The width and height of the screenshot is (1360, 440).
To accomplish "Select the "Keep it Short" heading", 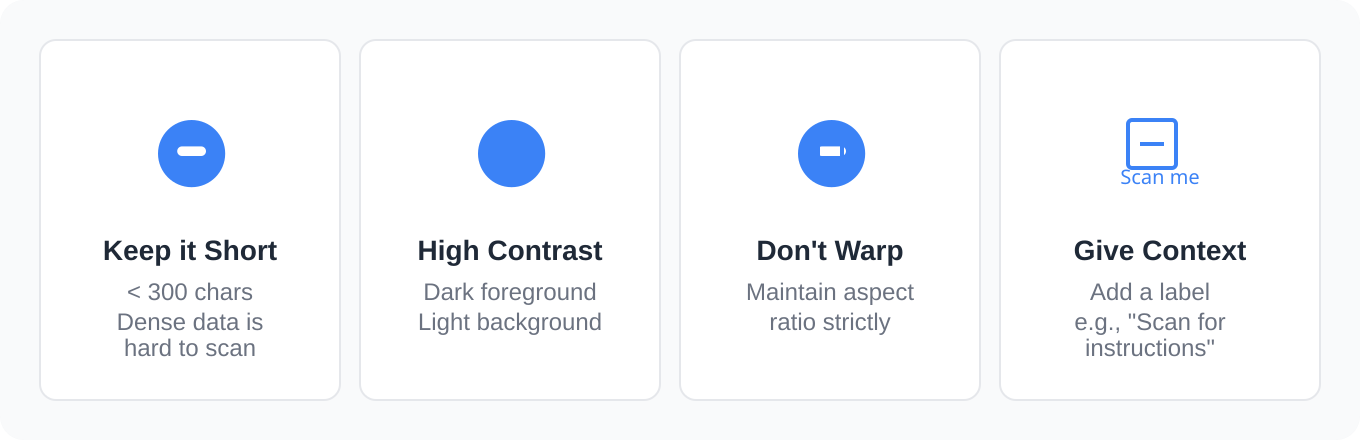I will coord(190,250).
